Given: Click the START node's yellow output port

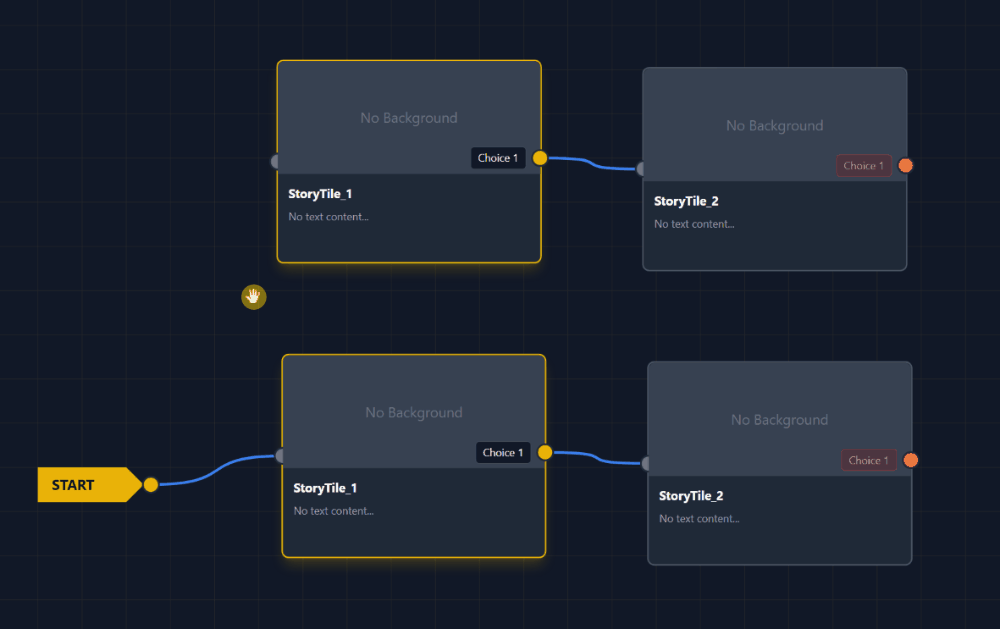Looking at the screenshot, I should tap(151, 485).
